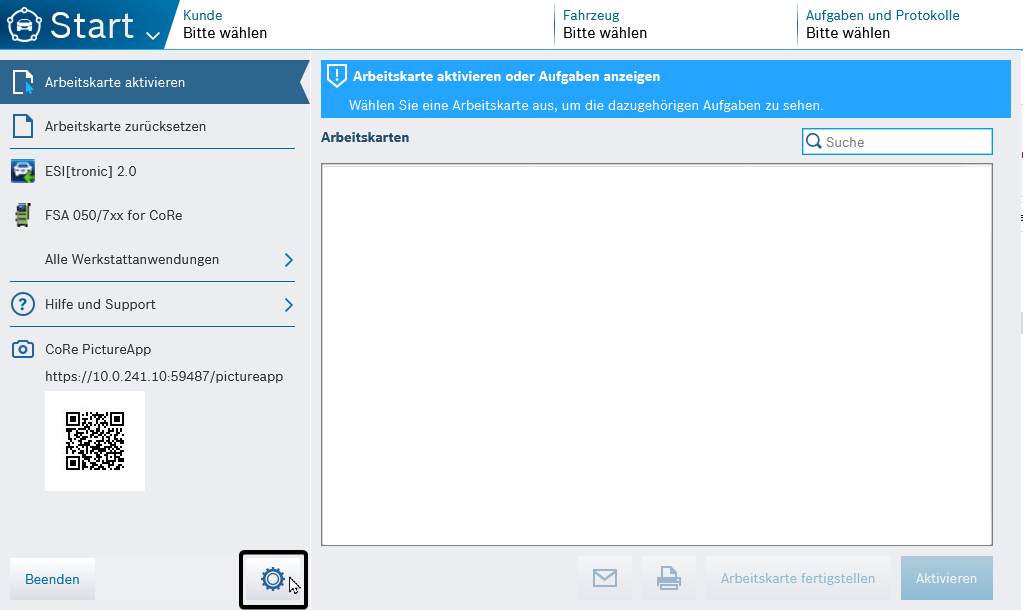Launch FSA 050/7xx for CoRe
Image resolution: width=1024 pixels, height=610 pixels.
tap(153, 215)
